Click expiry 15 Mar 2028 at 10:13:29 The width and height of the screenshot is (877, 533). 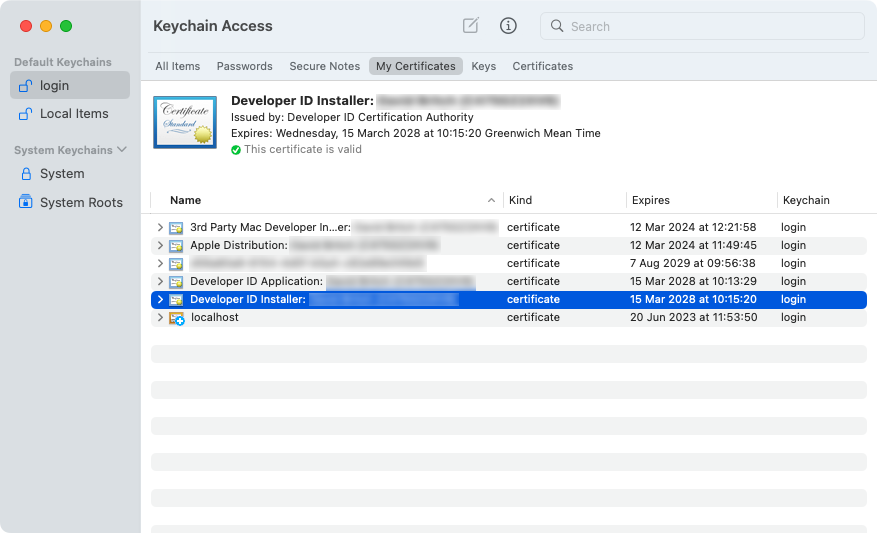click(693, 281)
